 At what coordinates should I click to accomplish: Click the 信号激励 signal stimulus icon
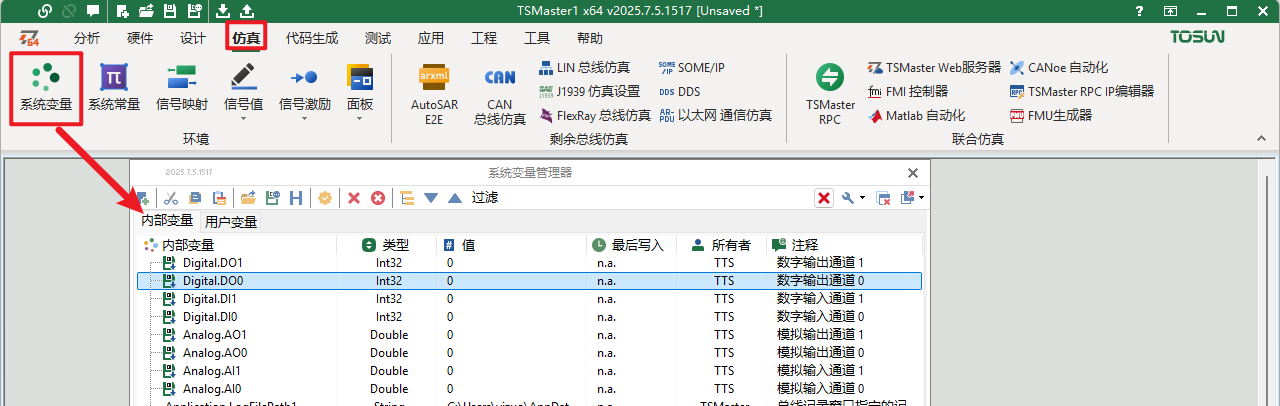tap(304, 76)
